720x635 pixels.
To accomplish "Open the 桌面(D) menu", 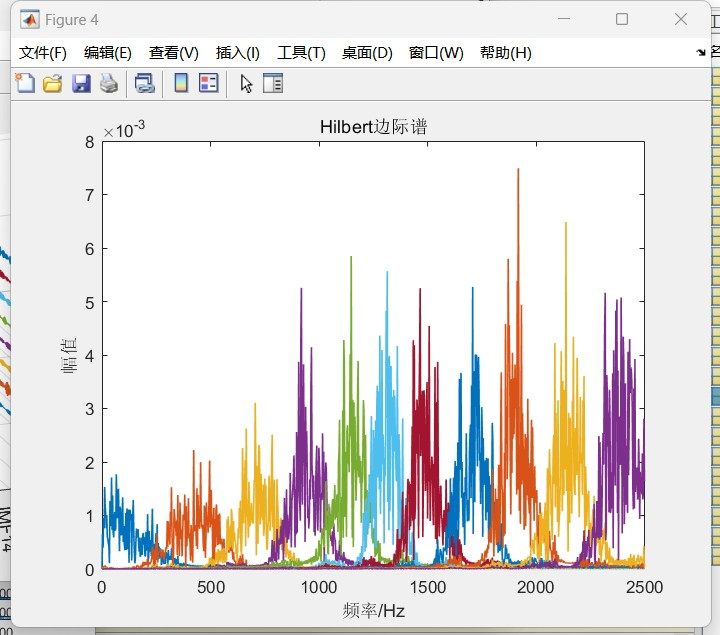I will (367, 53).
